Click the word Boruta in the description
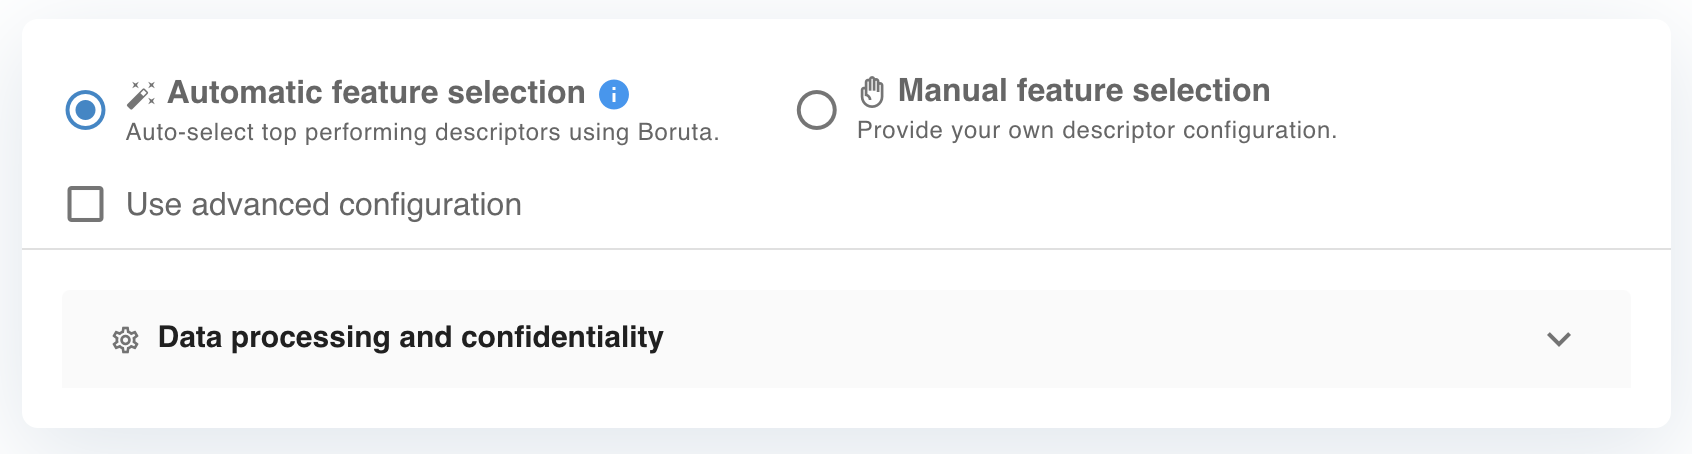1692x454 pixels. click(677, 132)
